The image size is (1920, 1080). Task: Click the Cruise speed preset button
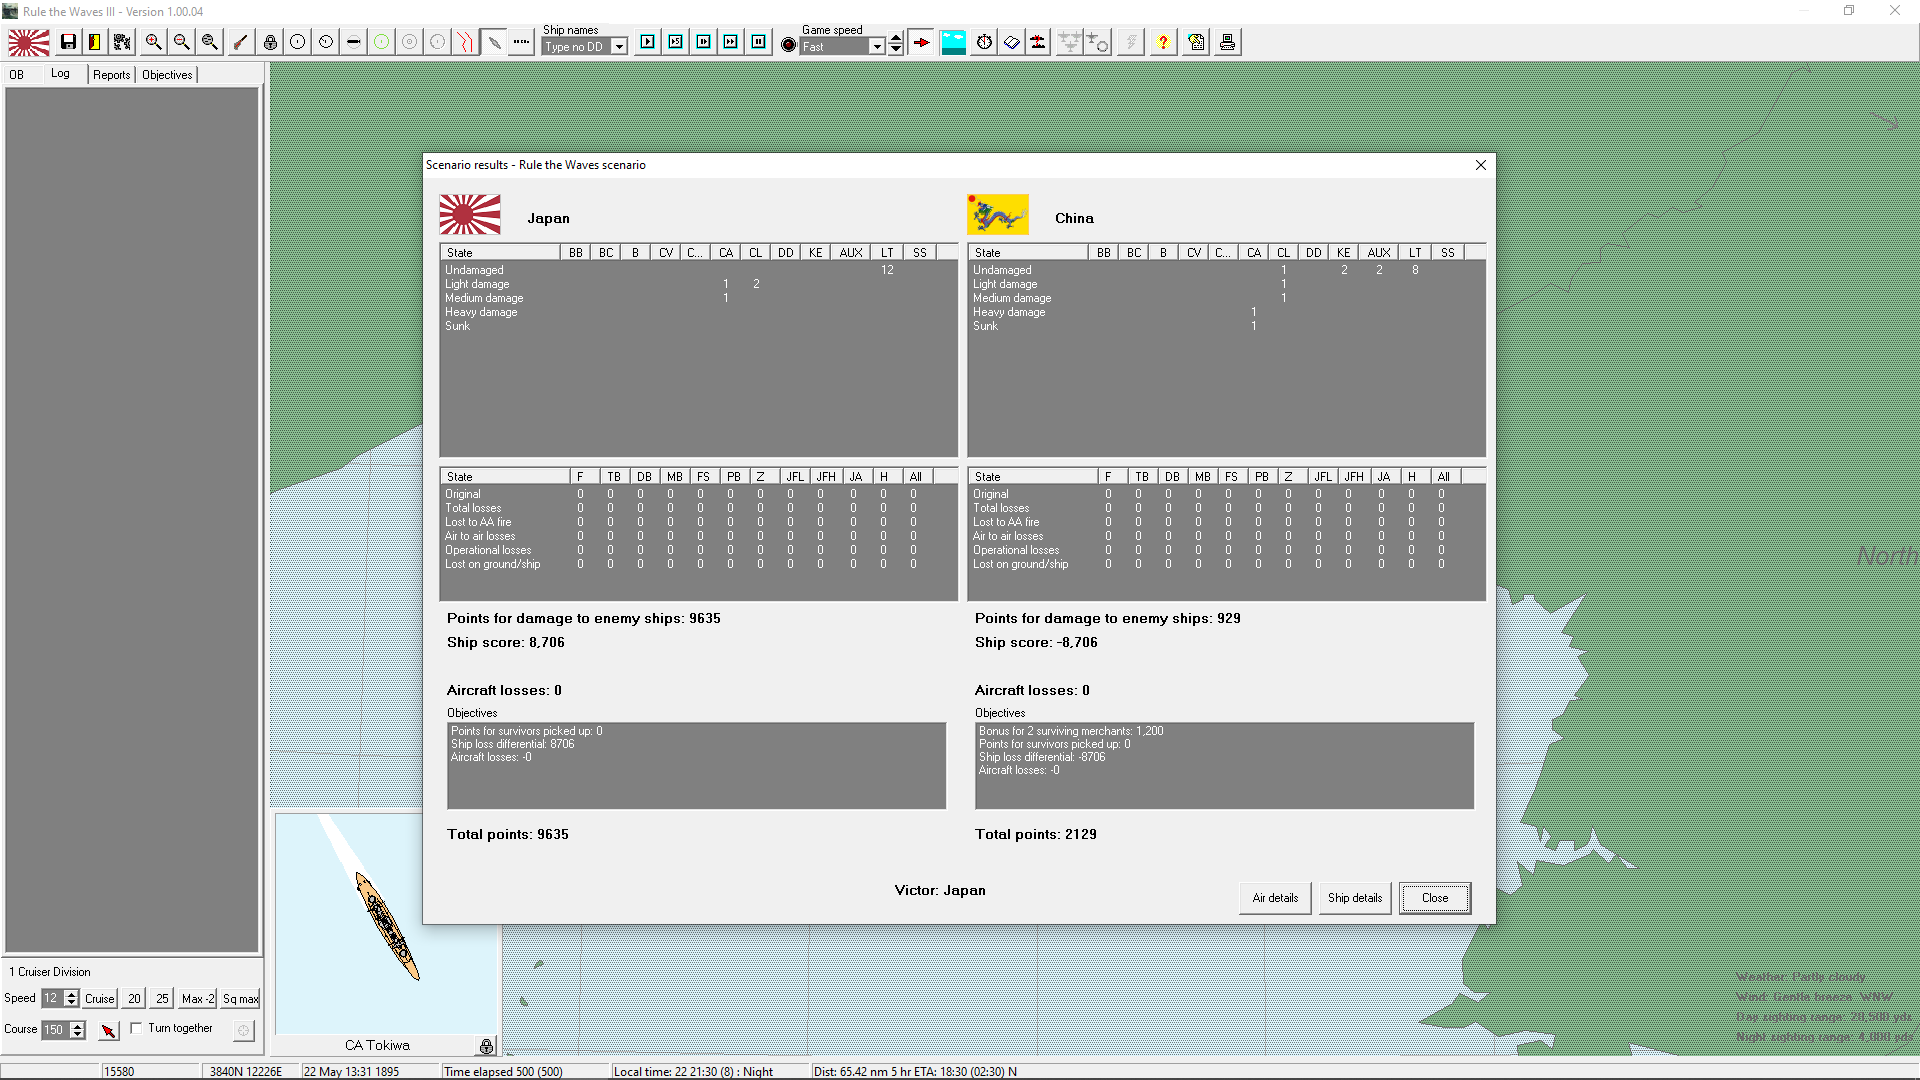tap(99, 999)
